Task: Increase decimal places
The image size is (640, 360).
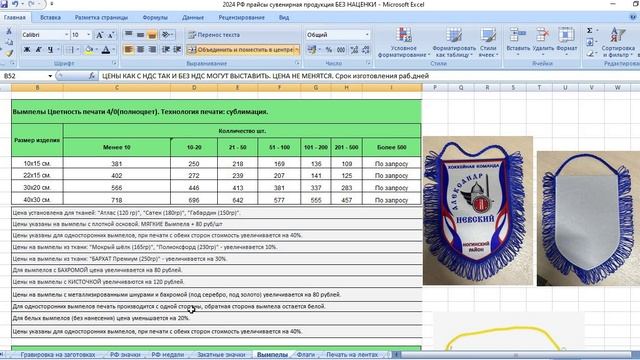Action: pyautogui.click(x=354, y=50)
